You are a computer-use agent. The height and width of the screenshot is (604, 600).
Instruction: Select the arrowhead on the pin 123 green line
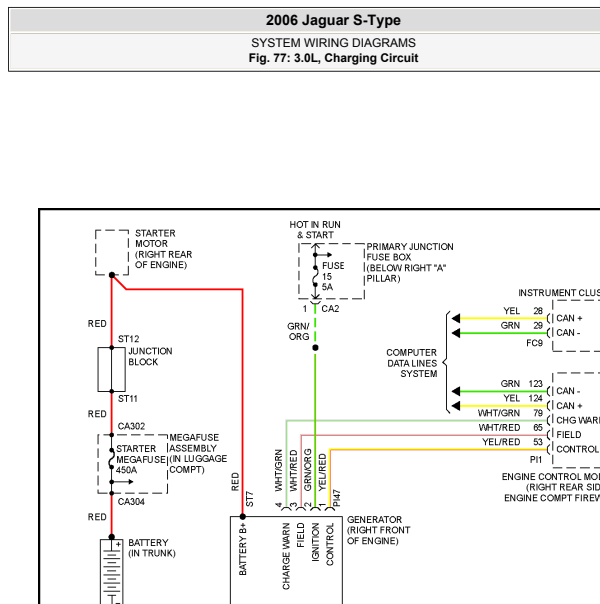(456, 391)
